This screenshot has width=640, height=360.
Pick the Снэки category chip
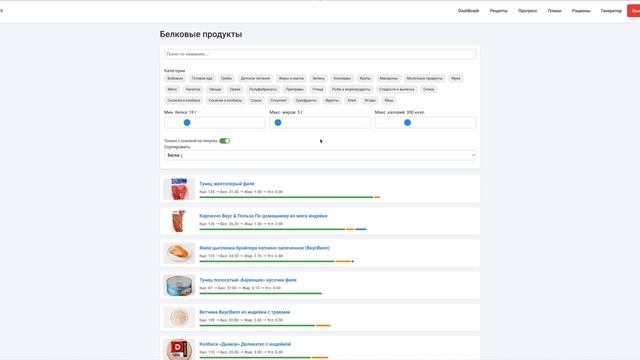click(429, 89)
